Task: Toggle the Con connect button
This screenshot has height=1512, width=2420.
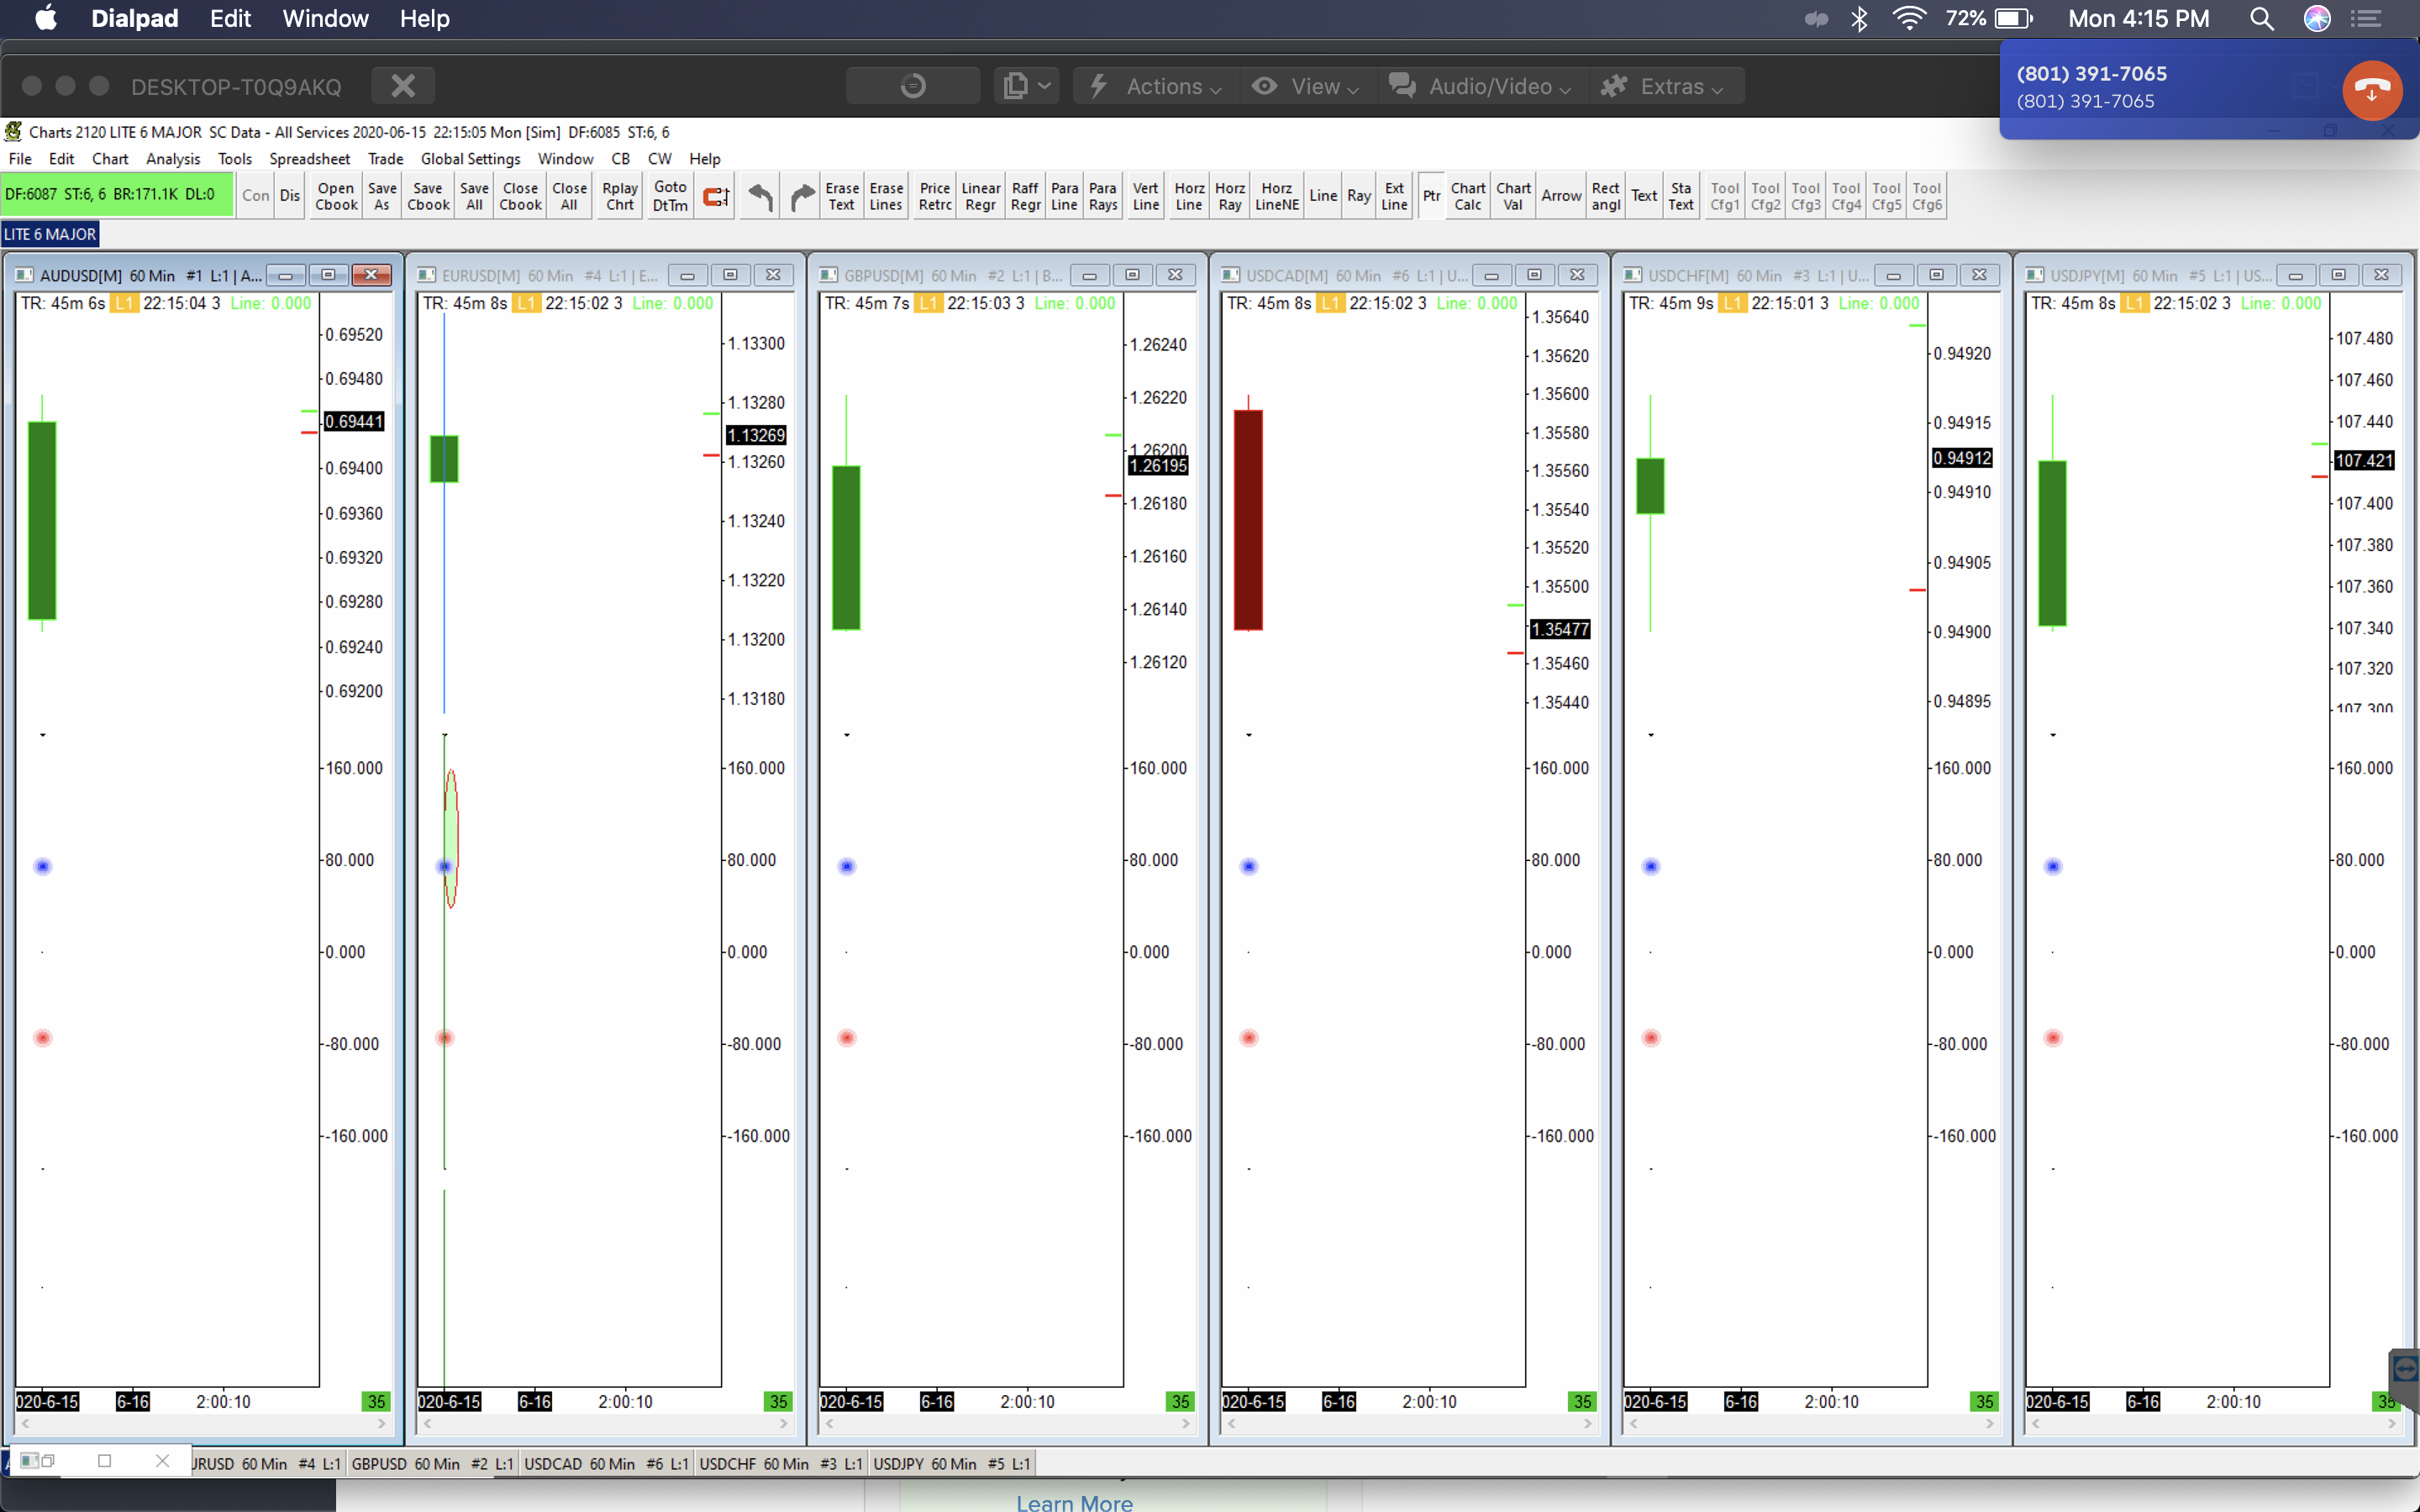Action: coord(256,196)
